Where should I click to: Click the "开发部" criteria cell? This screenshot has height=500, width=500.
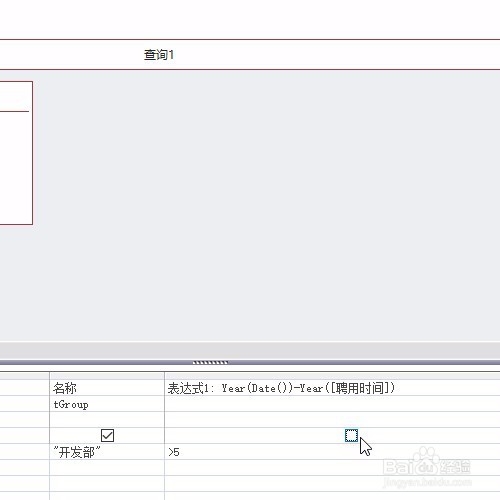[x=107, y=452]
